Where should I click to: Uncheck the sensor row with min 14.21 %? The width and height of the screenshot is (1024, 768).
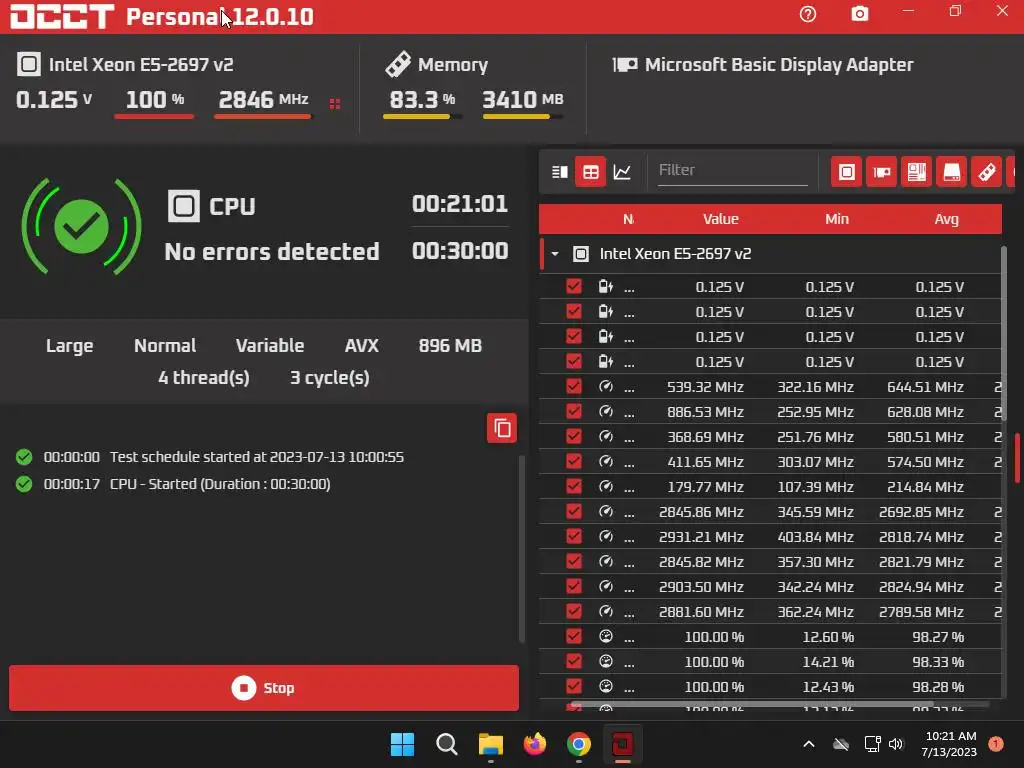[x=574, y=661]
